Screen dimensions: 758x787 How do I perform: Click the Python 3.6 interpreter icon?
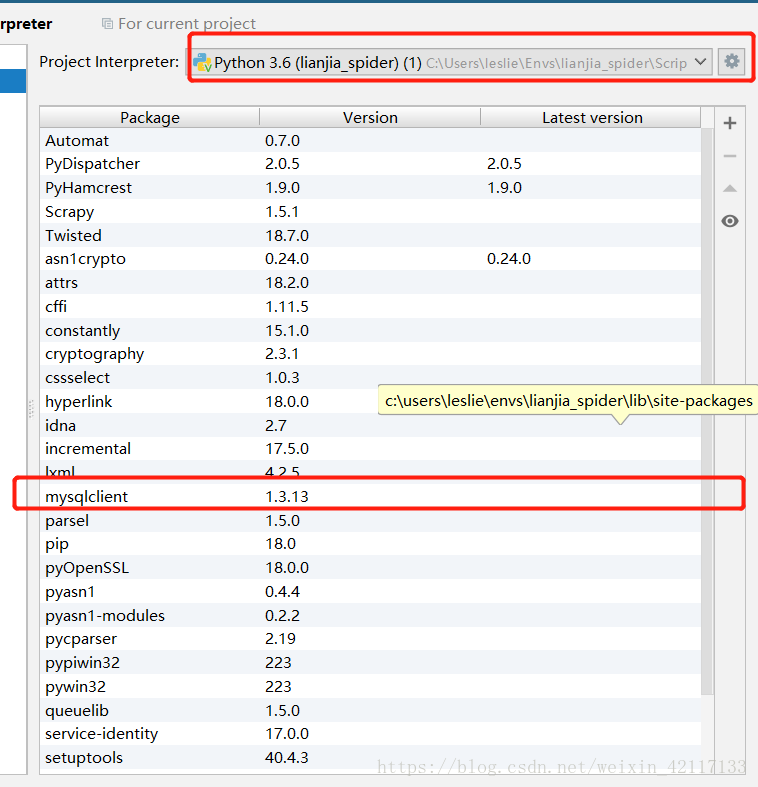pyautogui.click(x=202, y=63)
